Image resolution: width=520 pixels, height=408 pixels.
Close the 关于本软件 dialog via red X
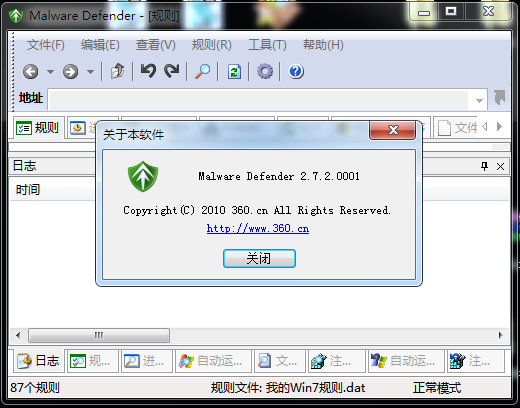(393, 130)
